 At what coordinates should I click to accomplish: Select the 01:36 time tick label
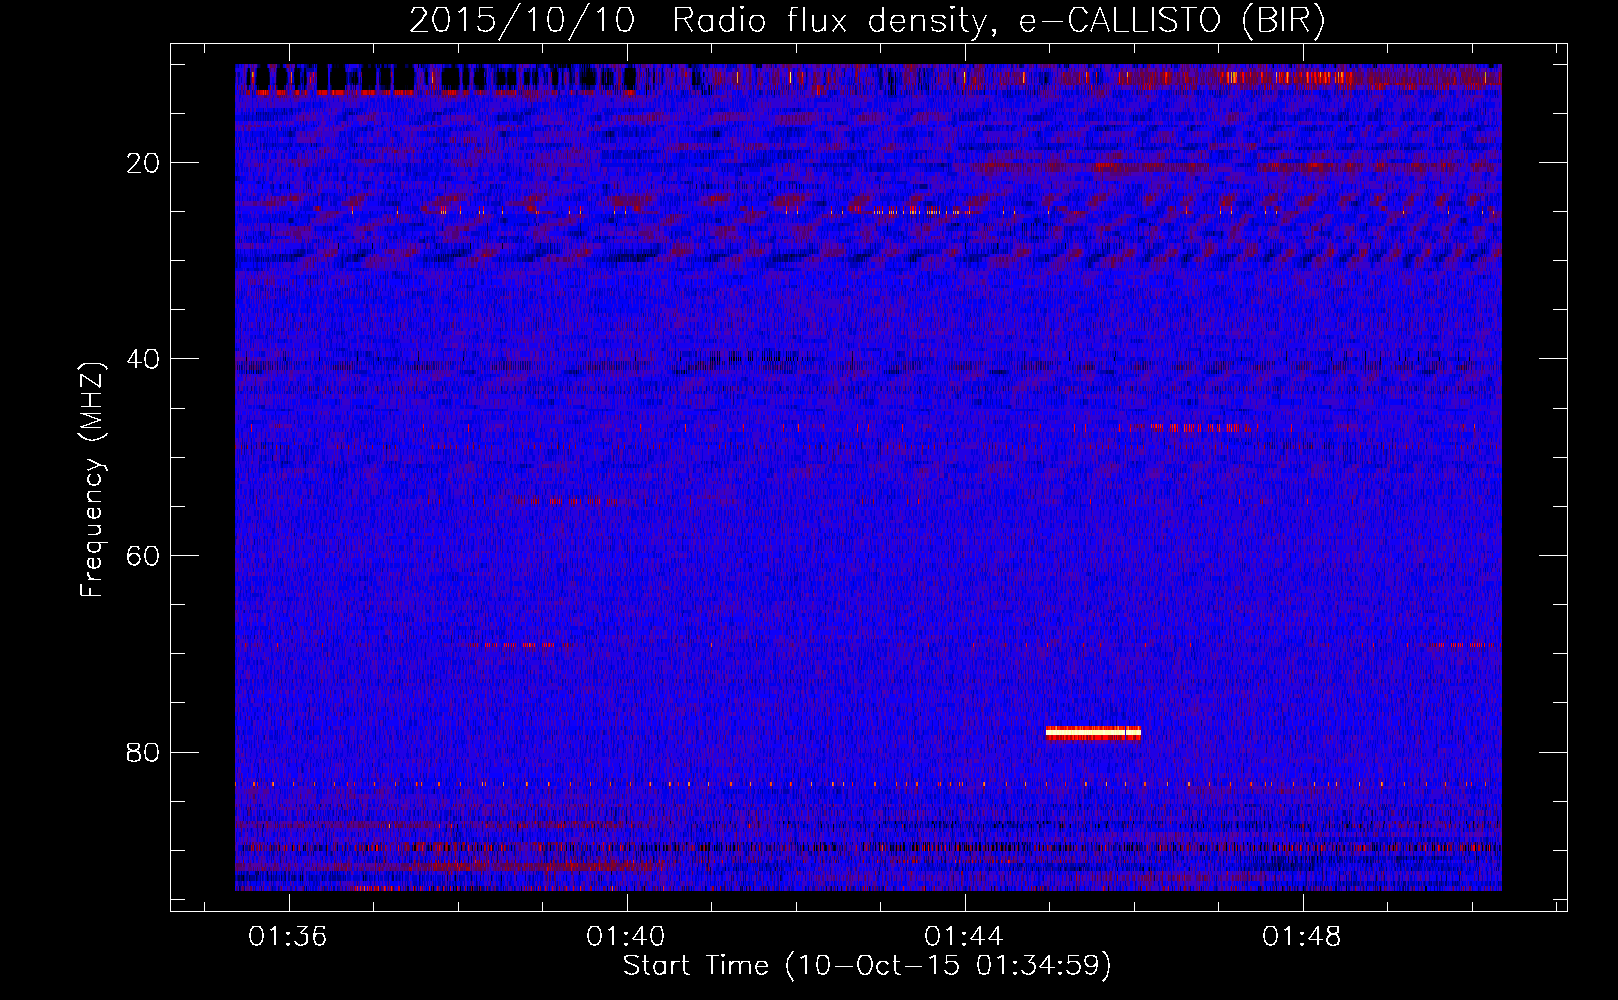click(x=288, y=937)
